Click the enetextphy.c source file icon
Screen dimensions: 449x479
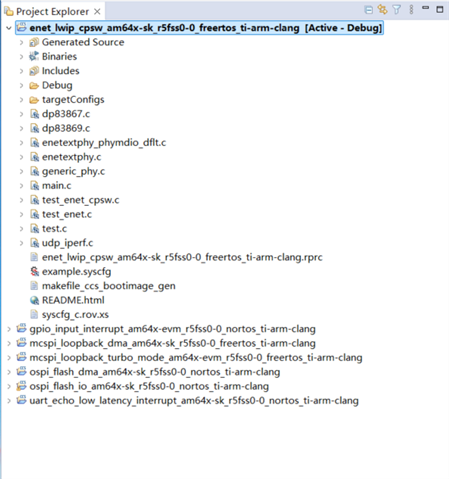click(35, 157)
